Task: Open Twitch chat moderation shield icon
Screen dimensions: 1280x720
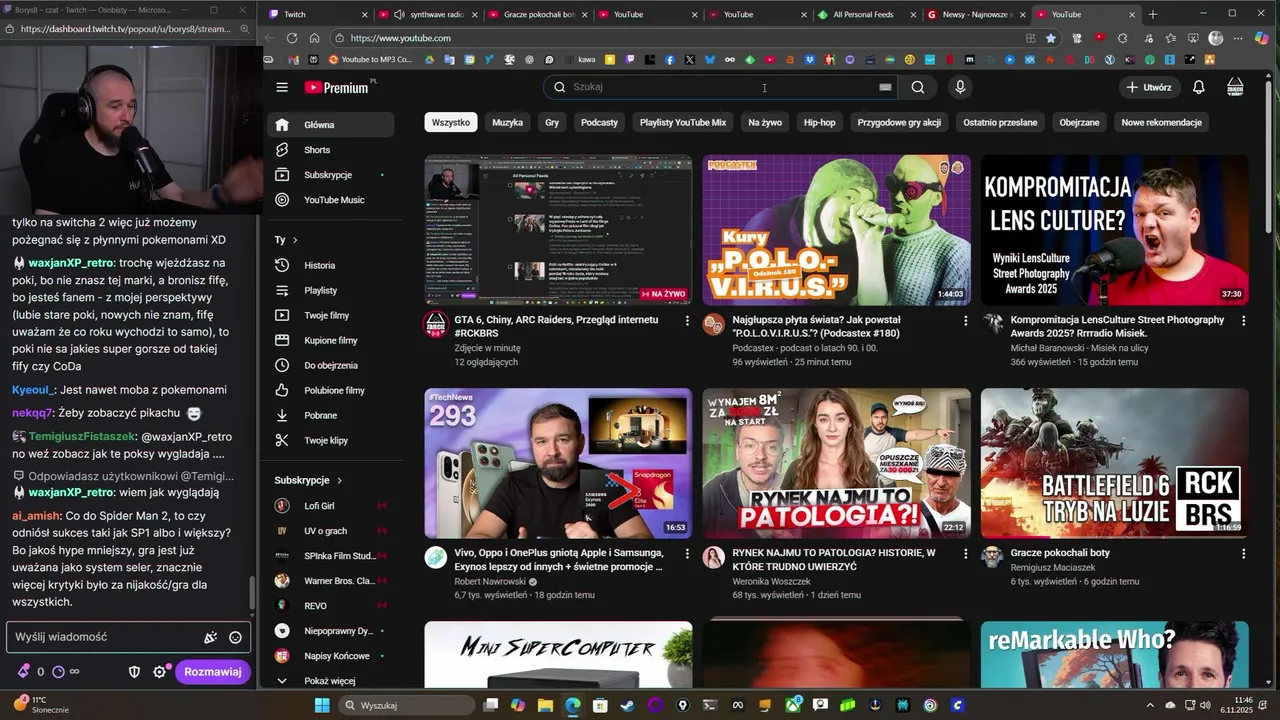Action: [x=134, y=672]
